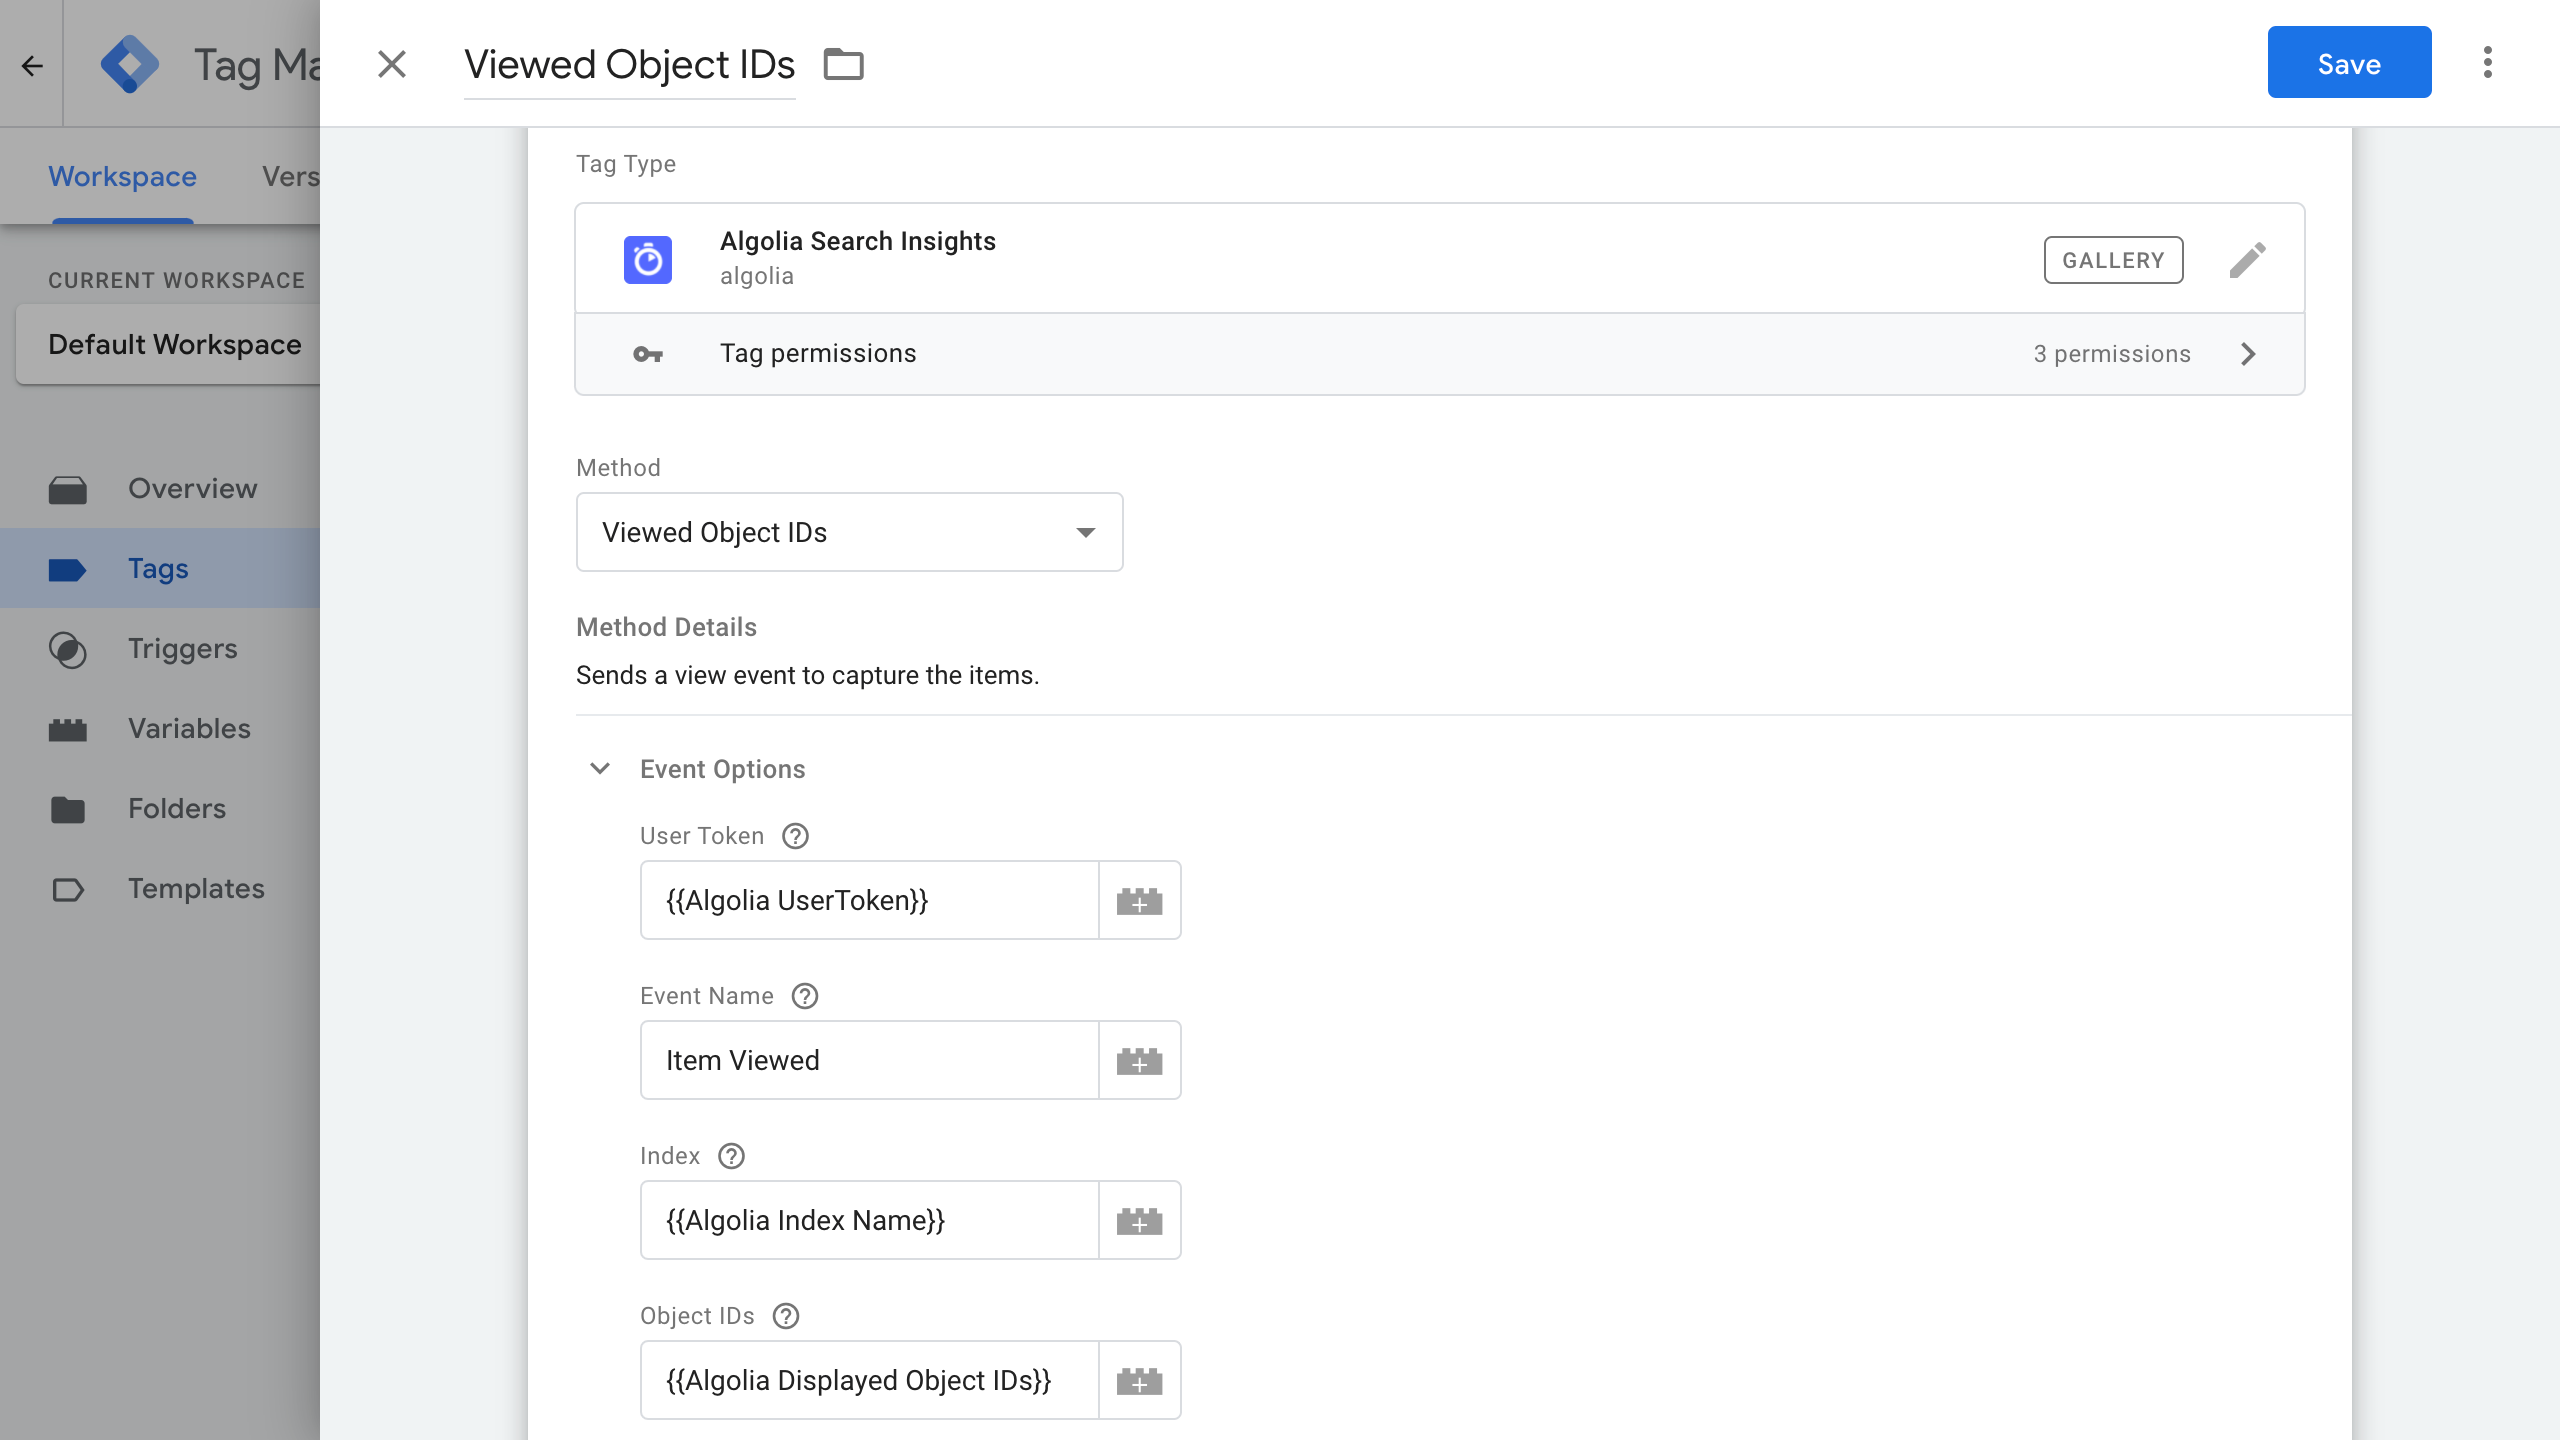Click the three-dot overflow menu icon

[x=2488, y=62]
